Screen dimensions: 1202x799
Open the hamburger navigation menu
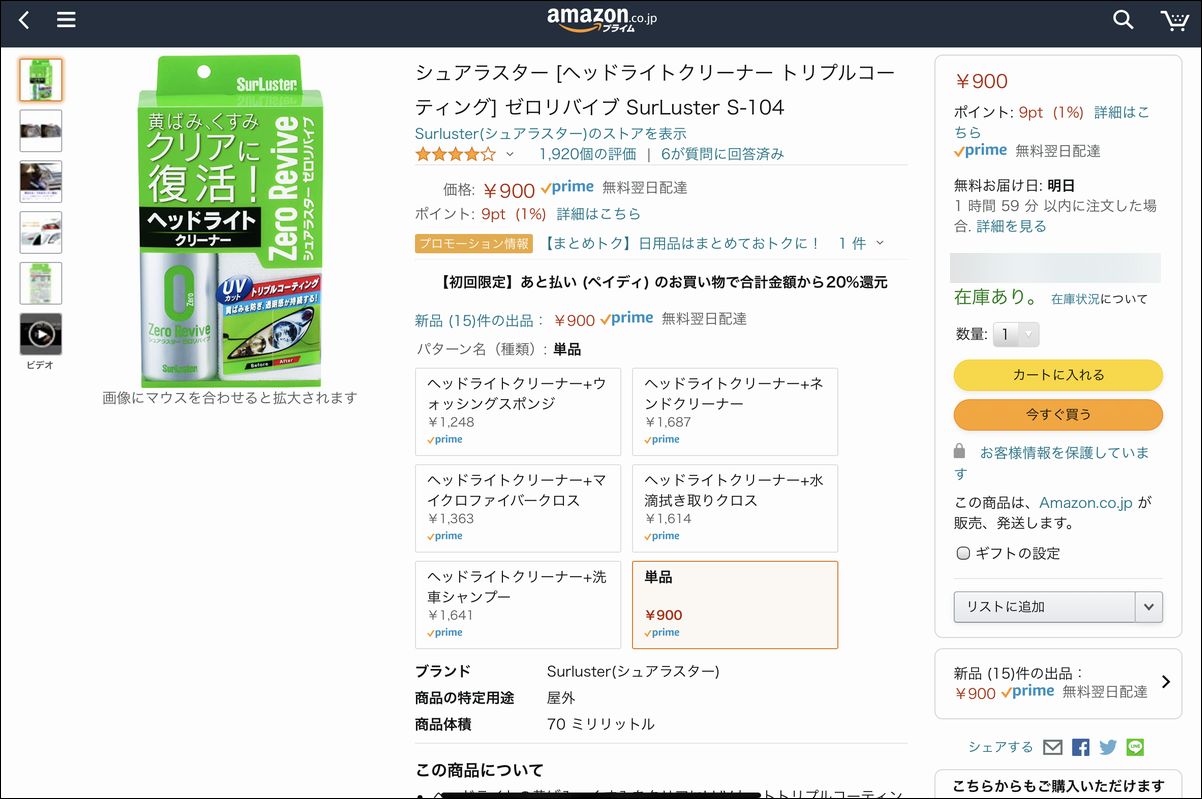[x=65, y=19]
